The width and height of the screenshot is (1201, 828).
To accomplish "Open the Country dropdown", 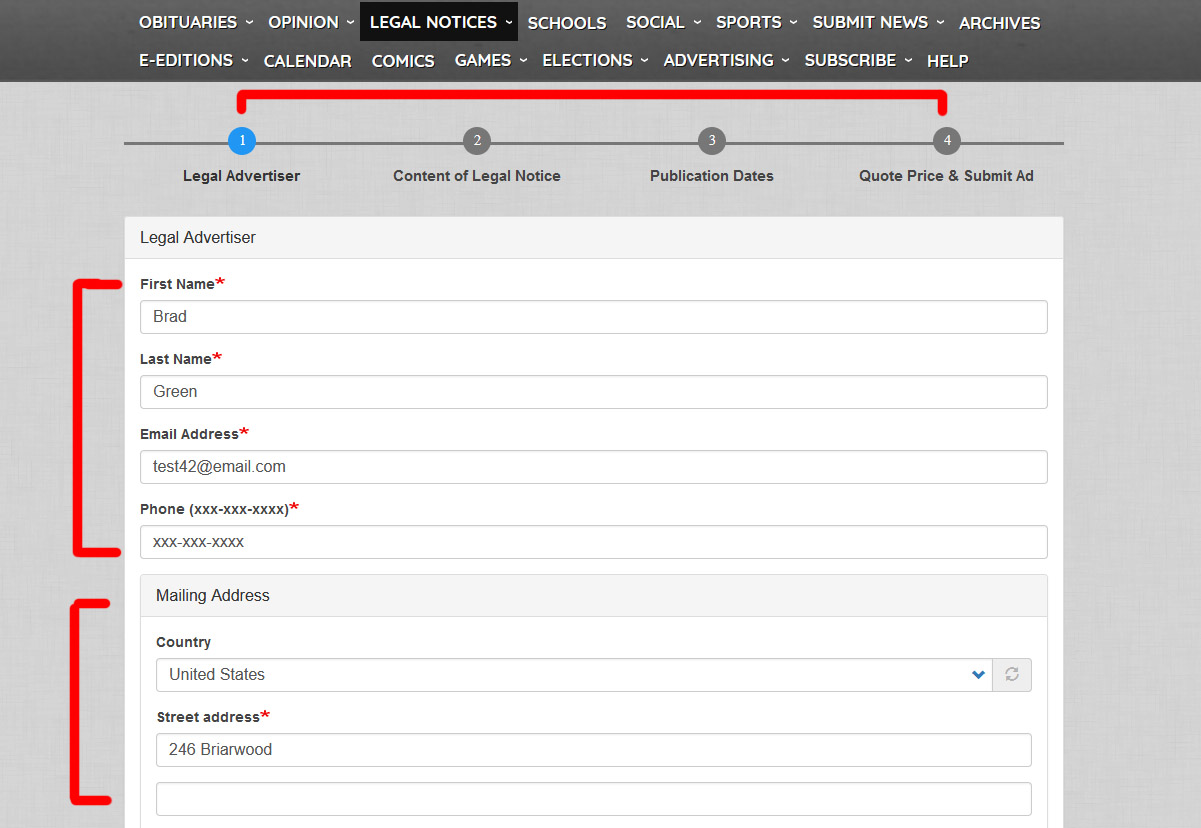I will tap(573, 675).
